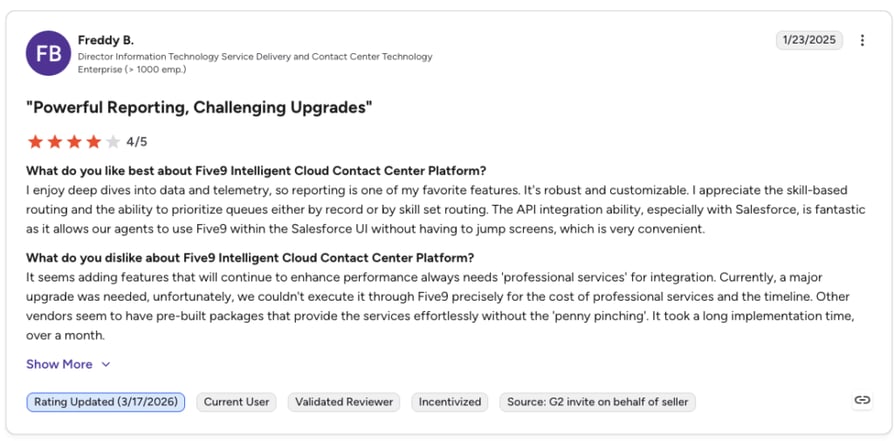Open the three-dot options menu
This screenshot has width=894, height=441.
point(862,40)
